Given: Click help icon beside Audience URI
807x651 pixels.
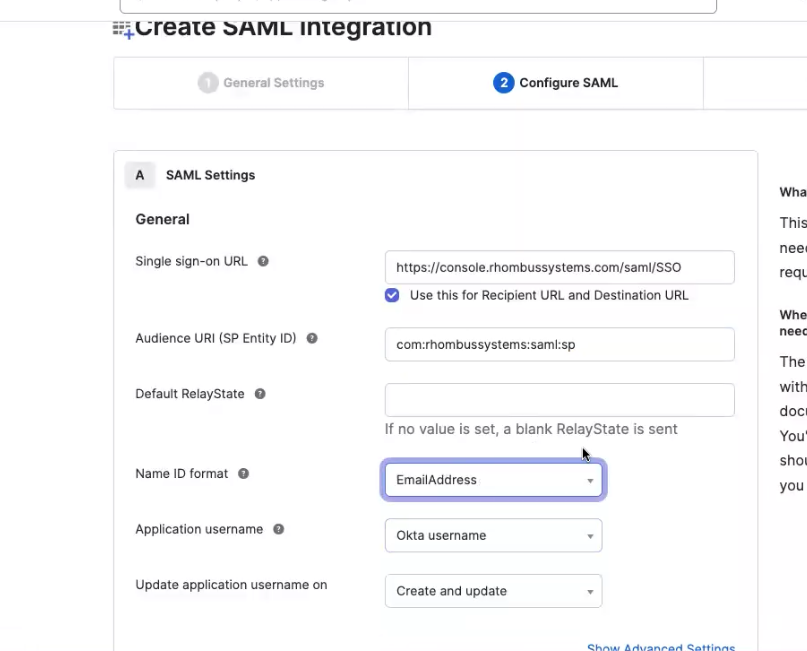Looking at the screenshot, I should click(312, 338).
